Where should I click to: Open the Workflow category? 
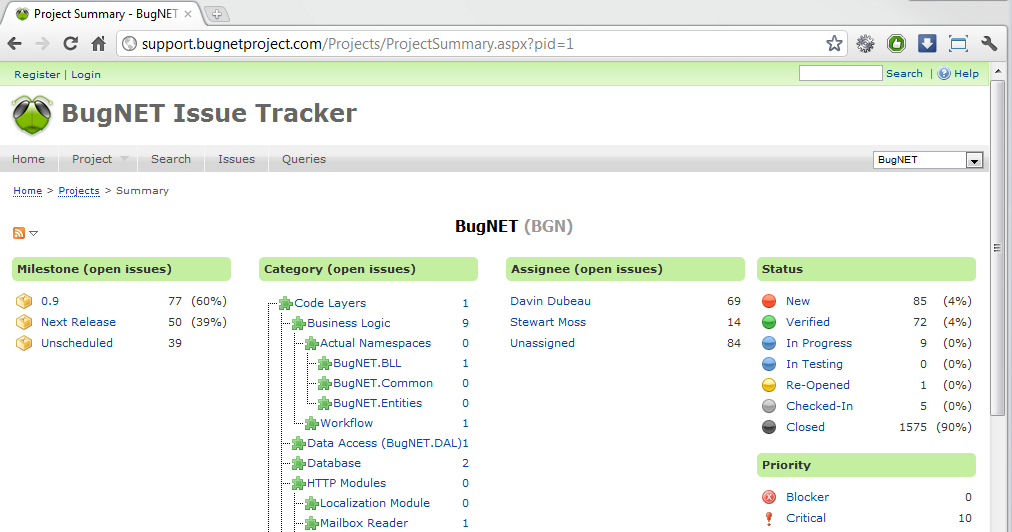pos(347,423)
